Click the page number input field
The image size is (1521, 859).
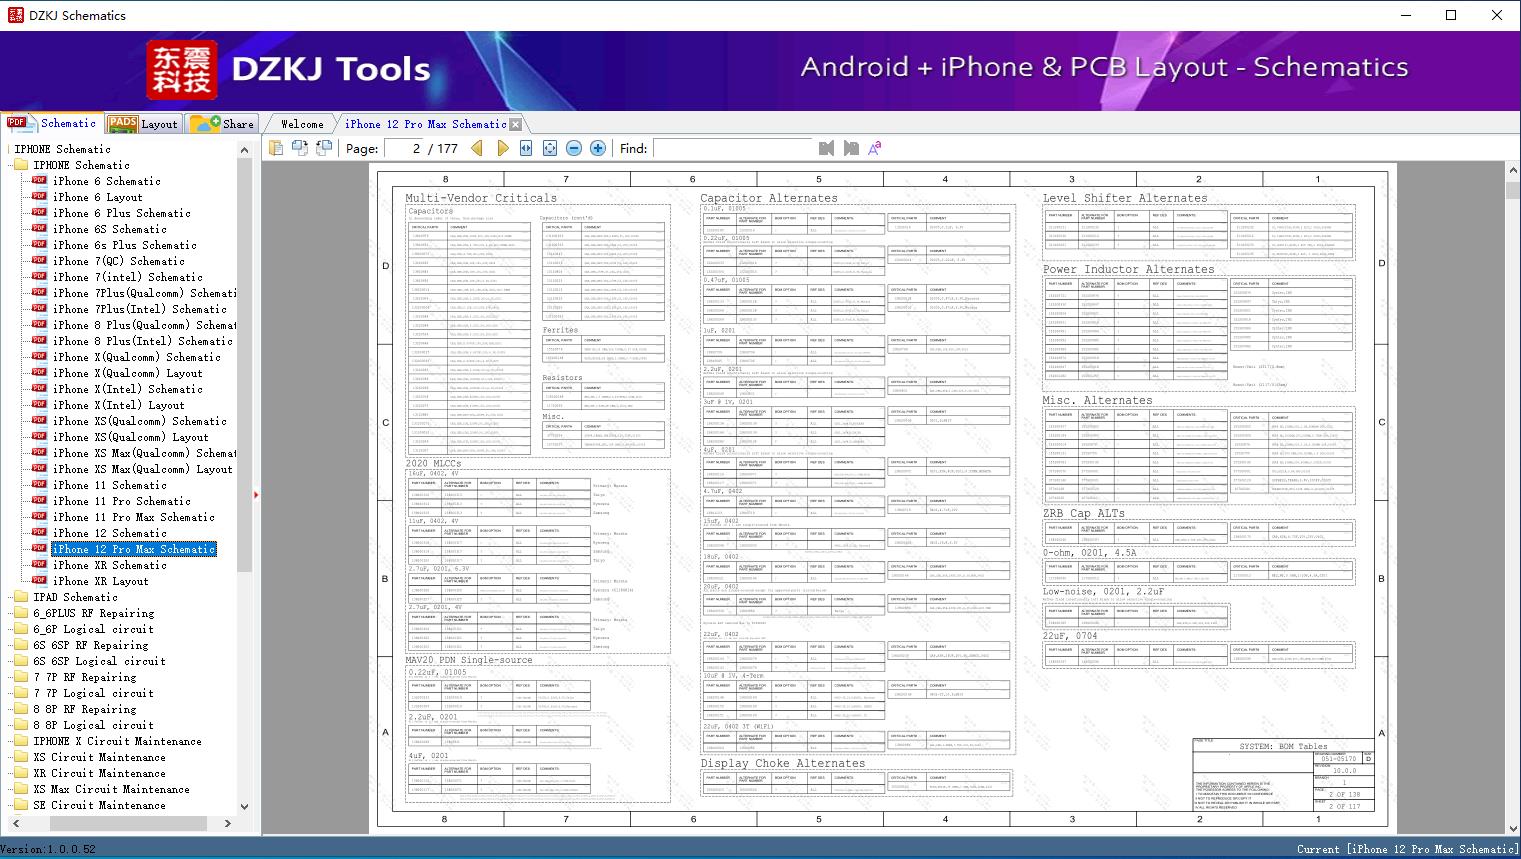click(x=403, y=148)
